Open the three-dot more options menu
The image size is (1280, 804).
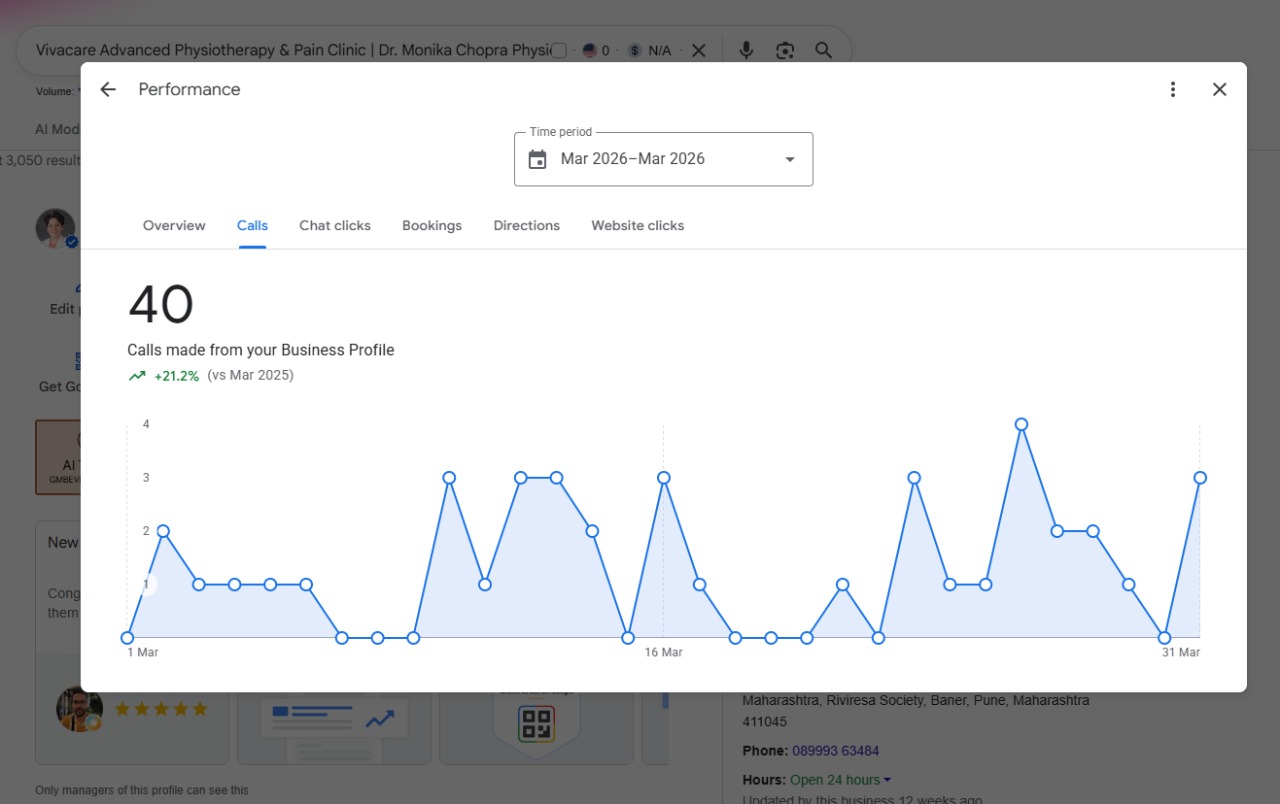1173,89
